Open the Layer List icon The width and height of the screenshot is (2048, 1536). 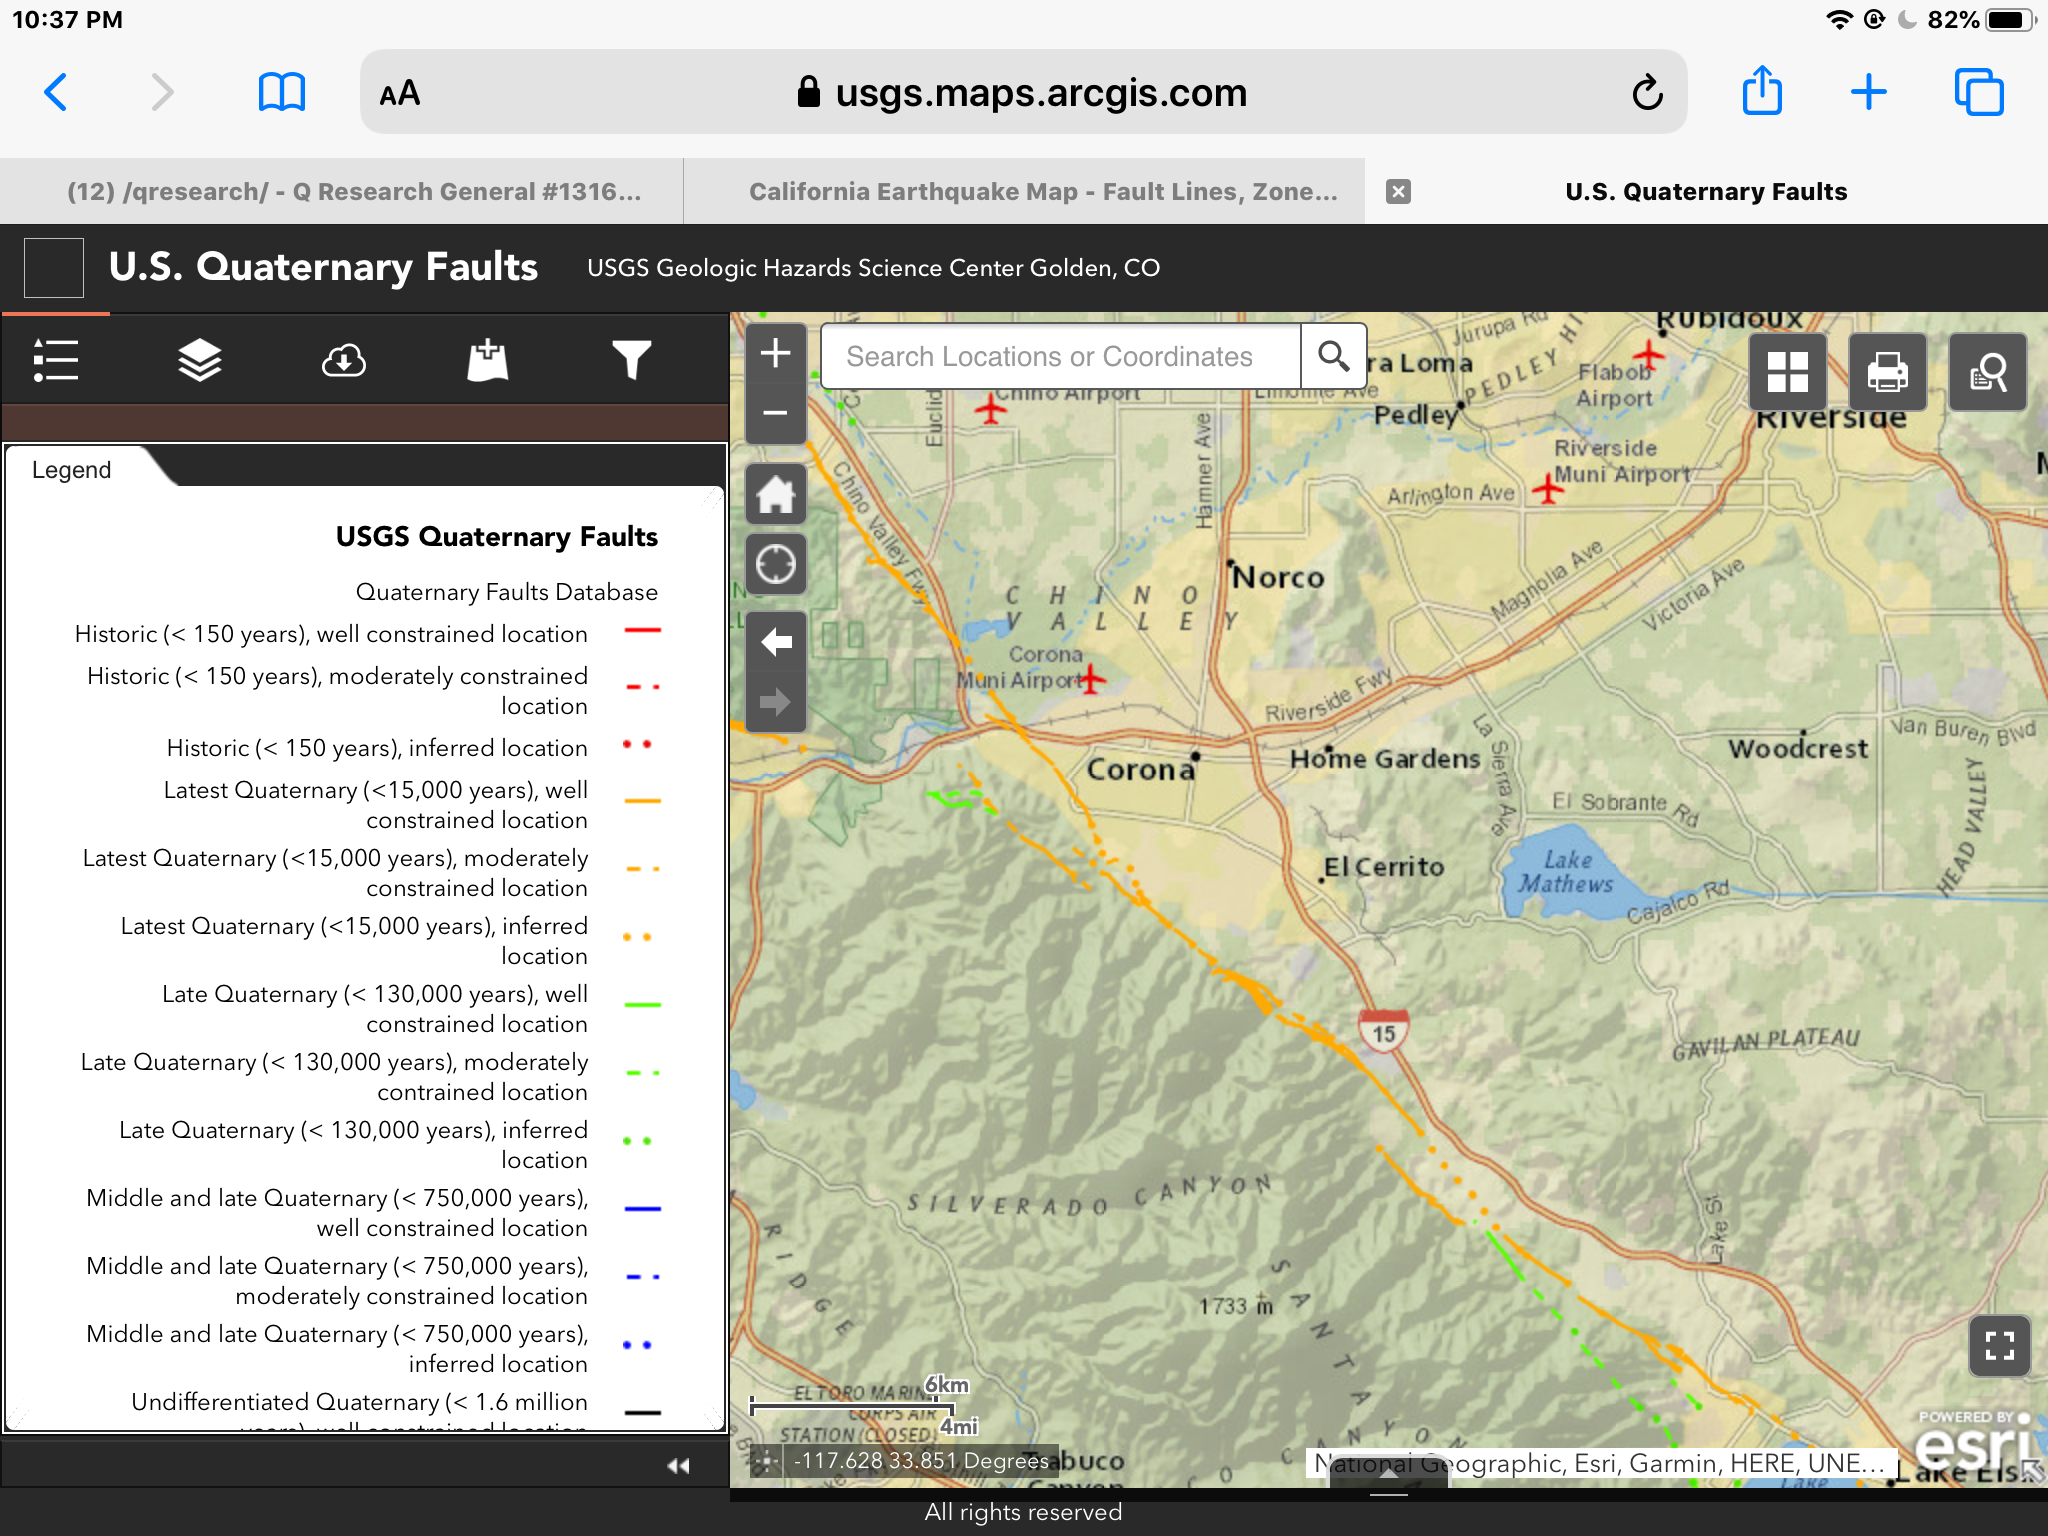tap(200, 360)
